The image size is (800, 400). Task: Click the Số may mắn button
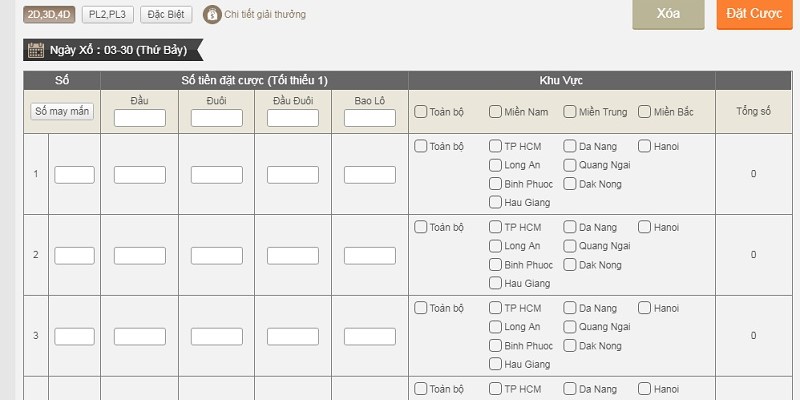[62, 112]
